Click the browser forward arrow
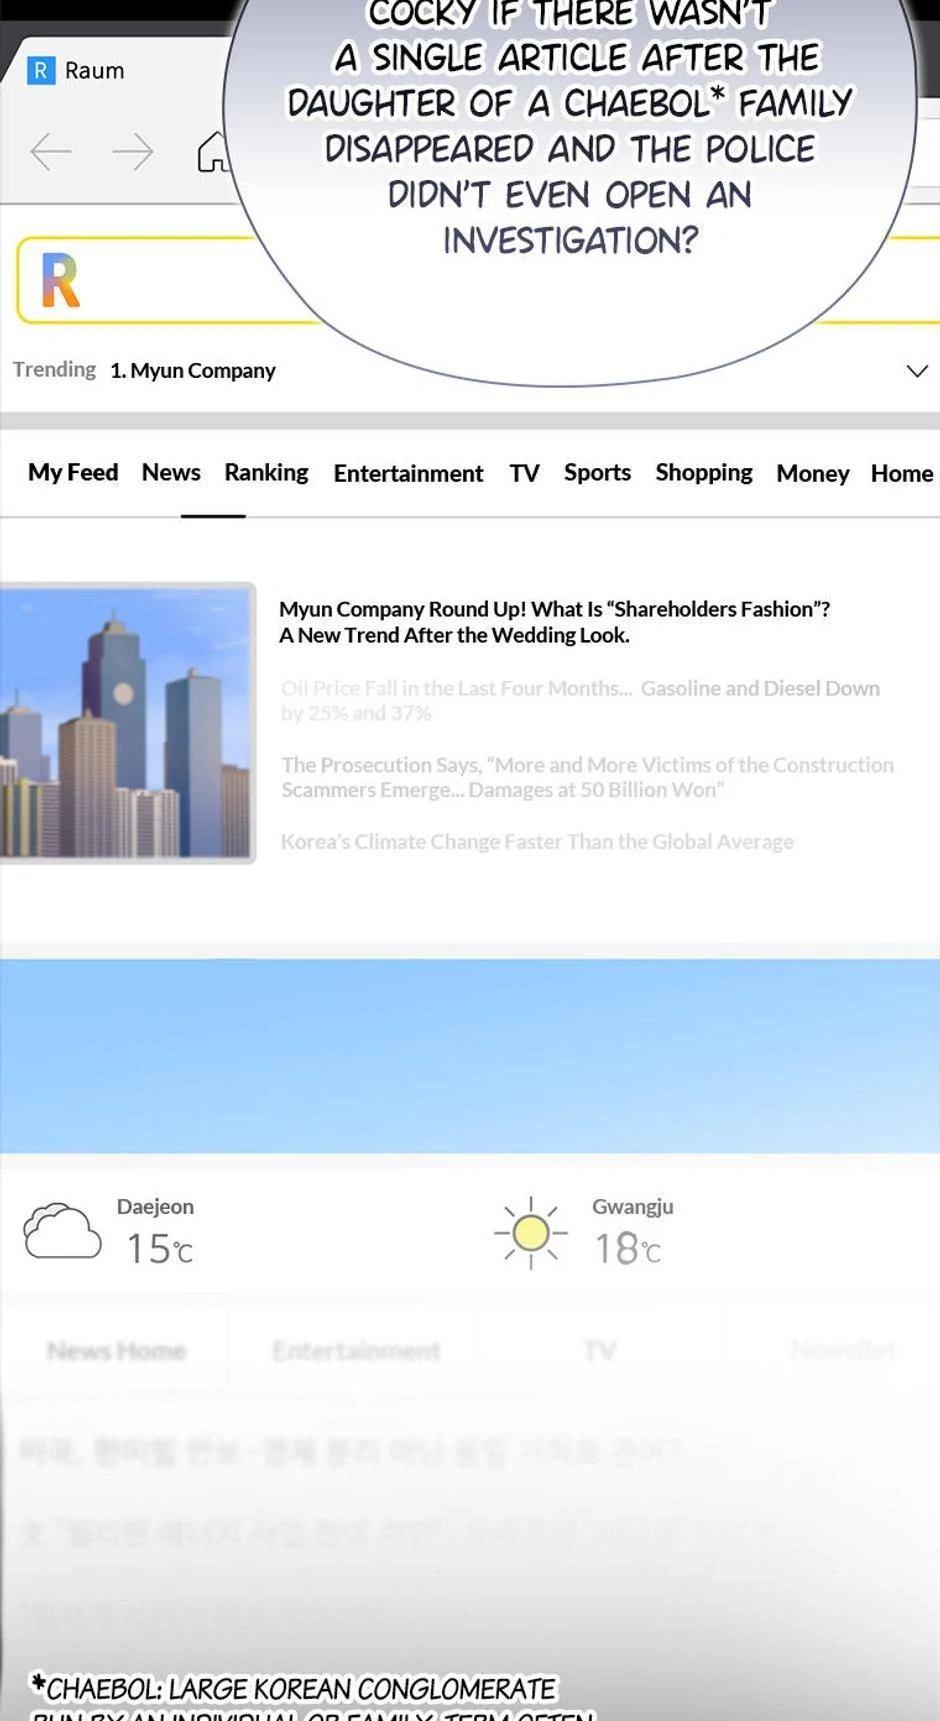 point(132,152)
